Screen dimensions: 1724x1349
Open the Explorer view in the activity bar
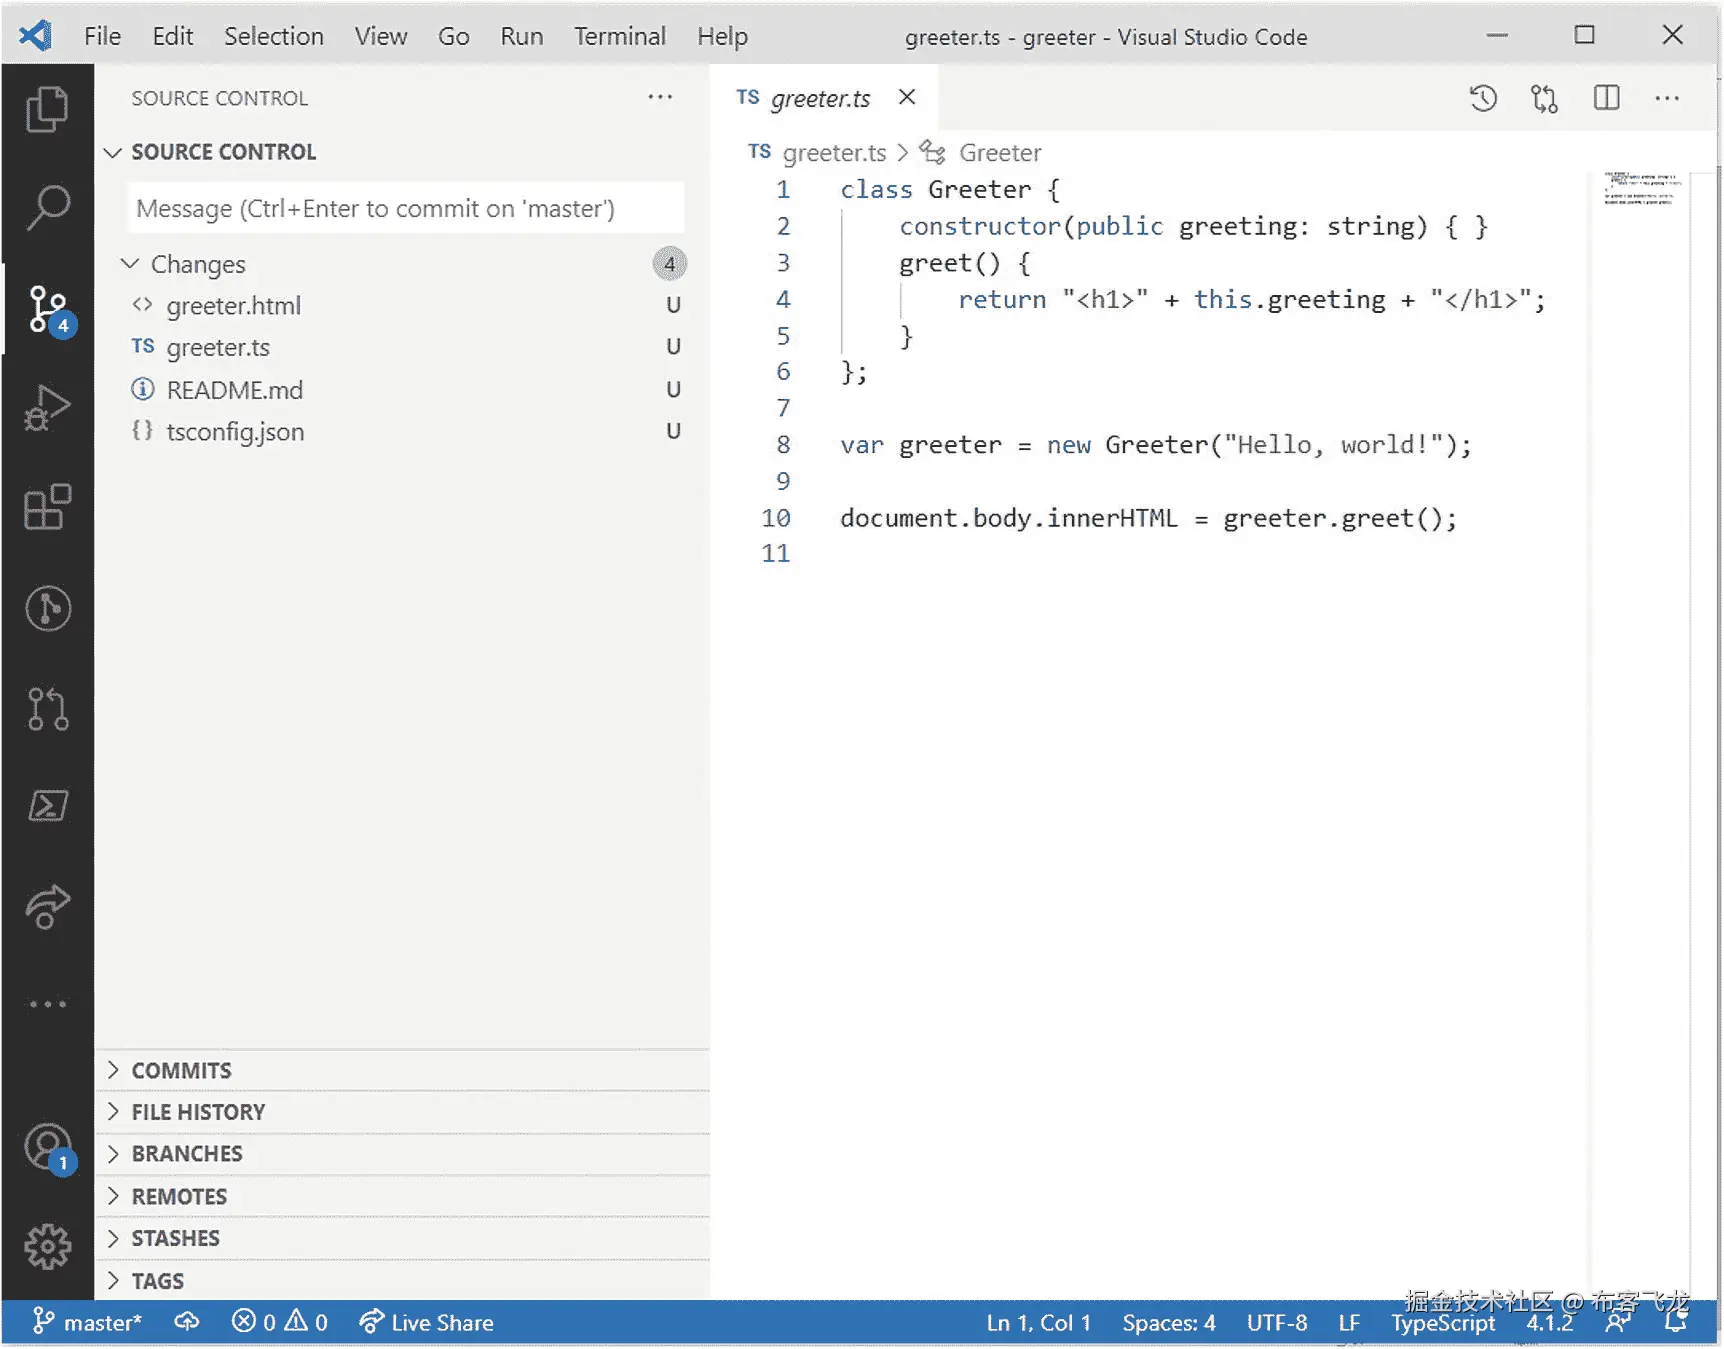click(47, 108)
